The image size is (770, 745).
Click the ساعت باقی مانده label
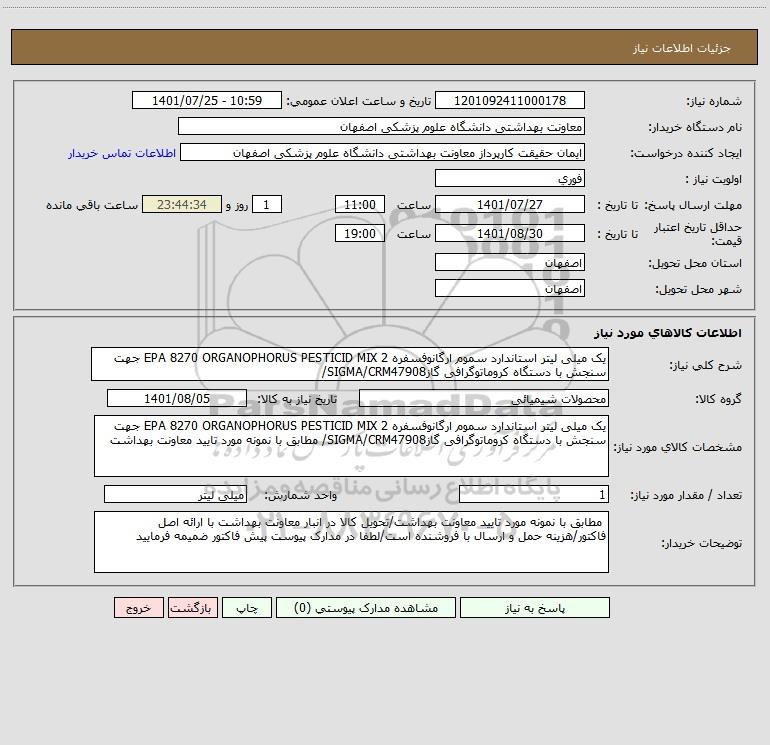pyautogui.click(x=92, y=205)
